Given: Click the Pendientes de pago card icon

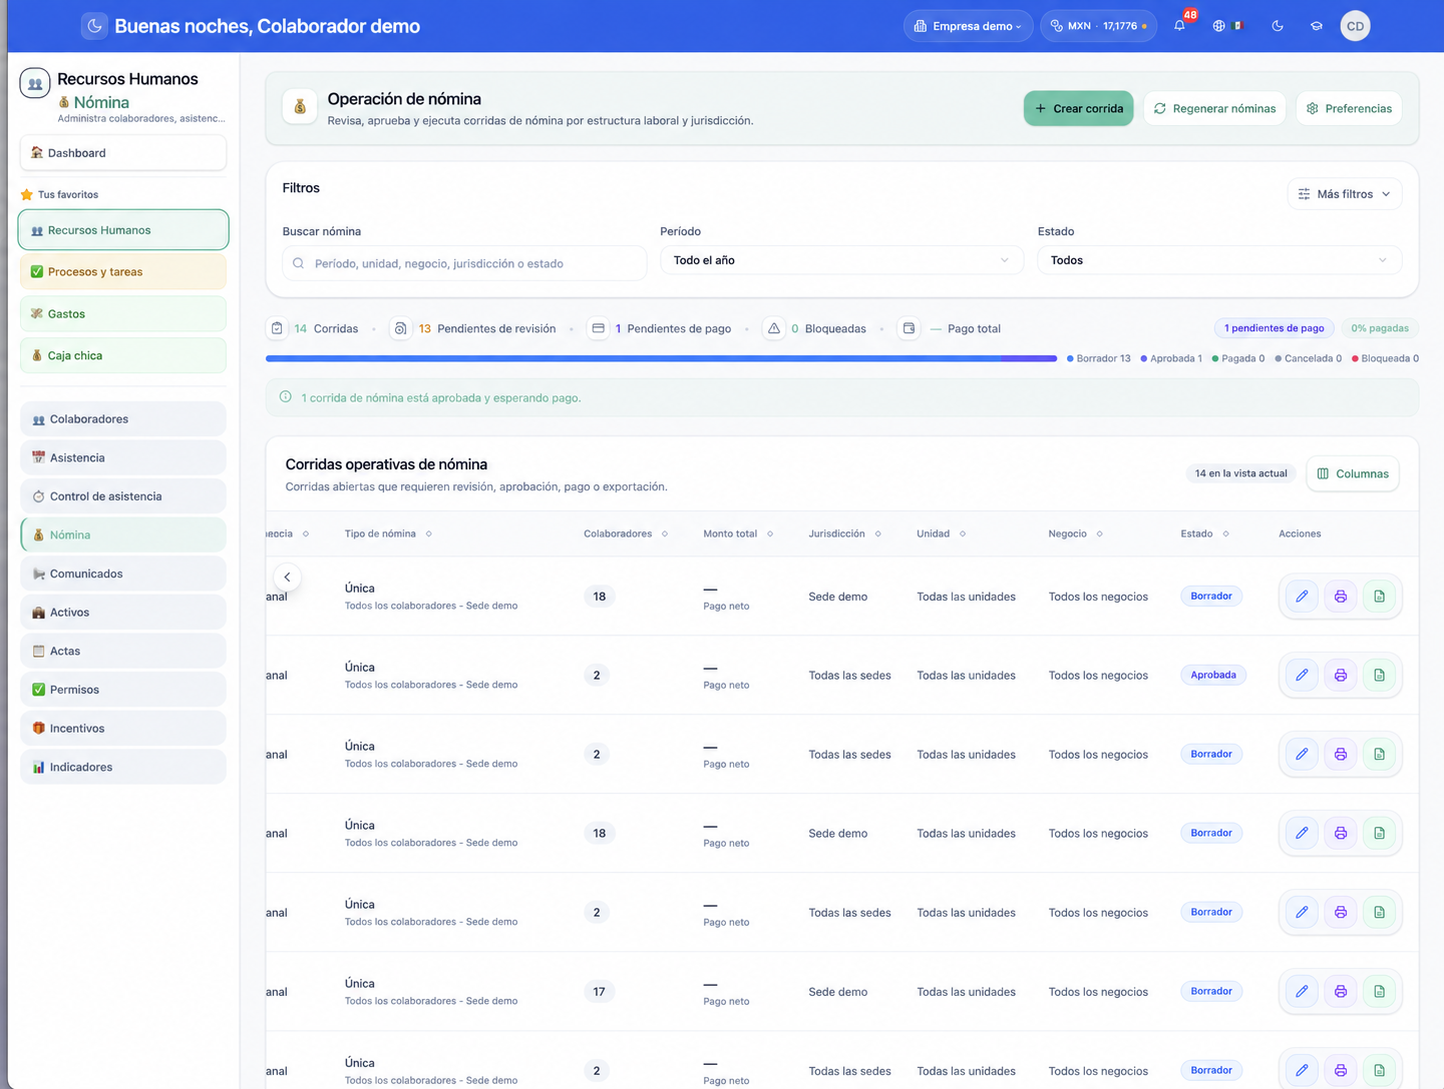Looking at the screenshot, I should [598, 328].
